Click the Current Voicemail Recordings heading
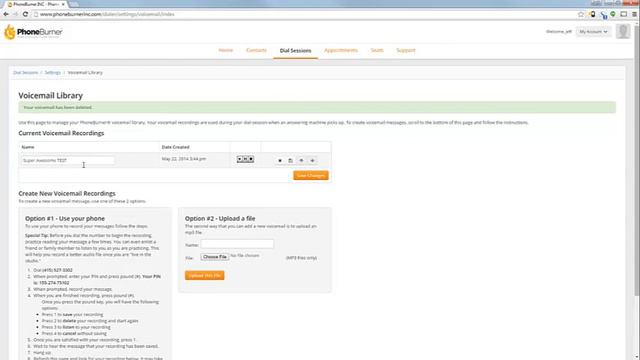The image size is (640, 360). (61, 133)
